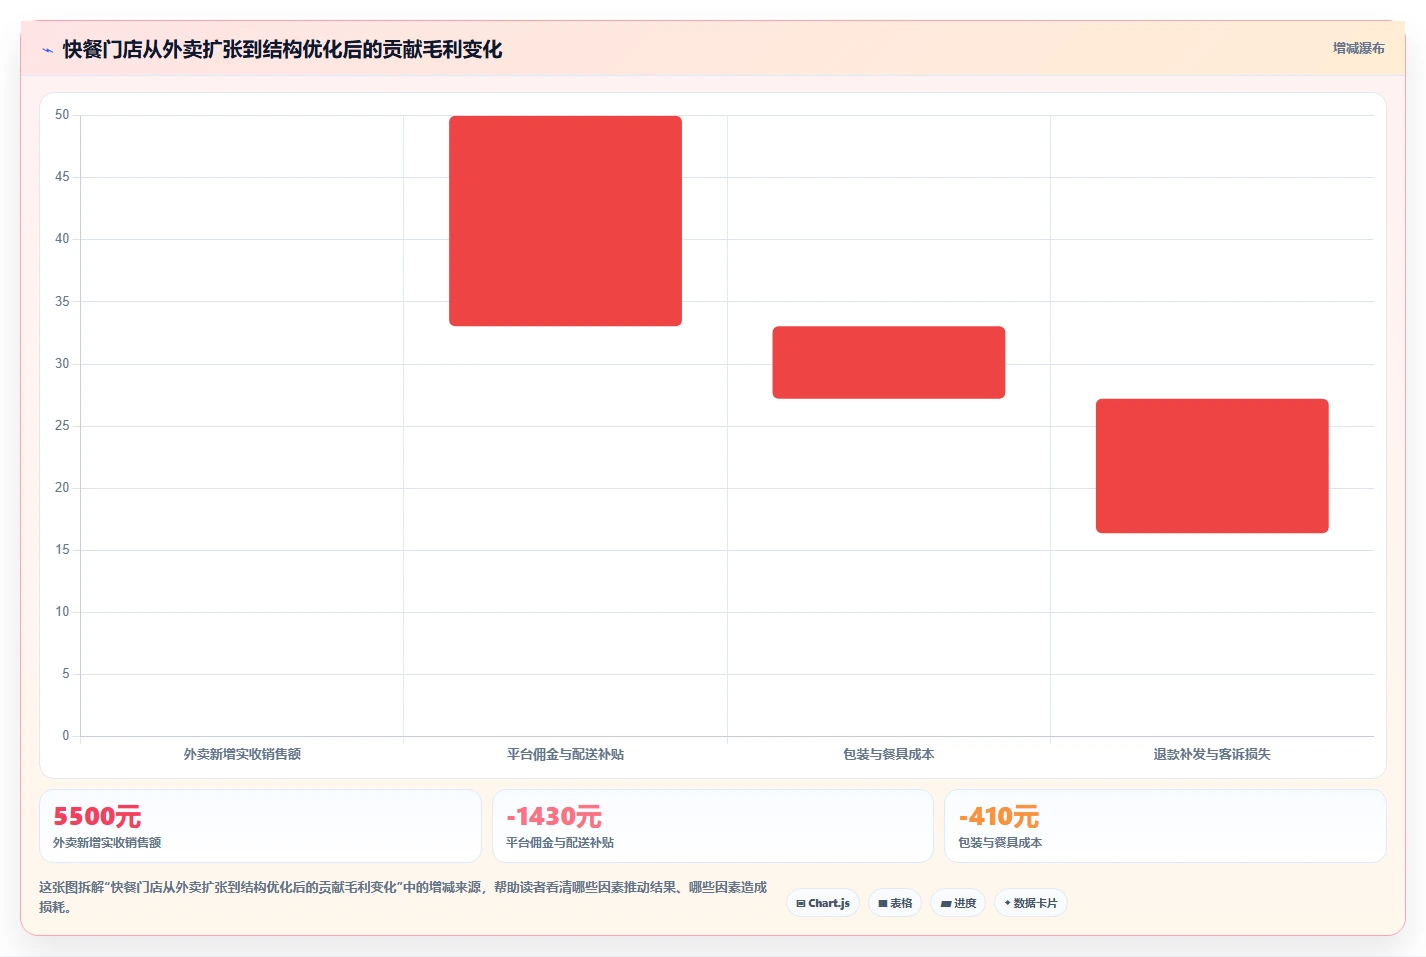Open the -410元 summary card
Viewport: 1426px width, 957px height.
pyautogui.click(x=1165, y=826)
